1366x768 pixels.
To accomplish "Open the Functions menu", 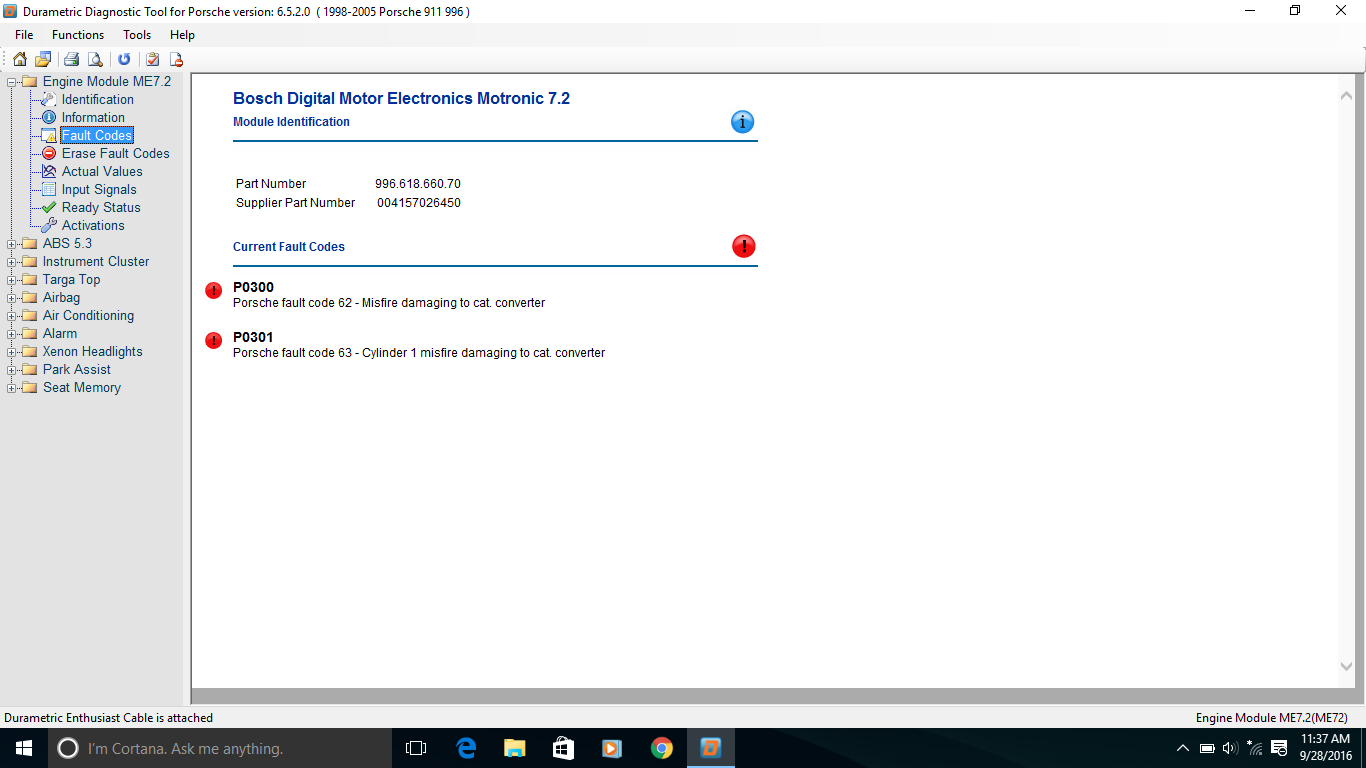I will tap(78, 35).
